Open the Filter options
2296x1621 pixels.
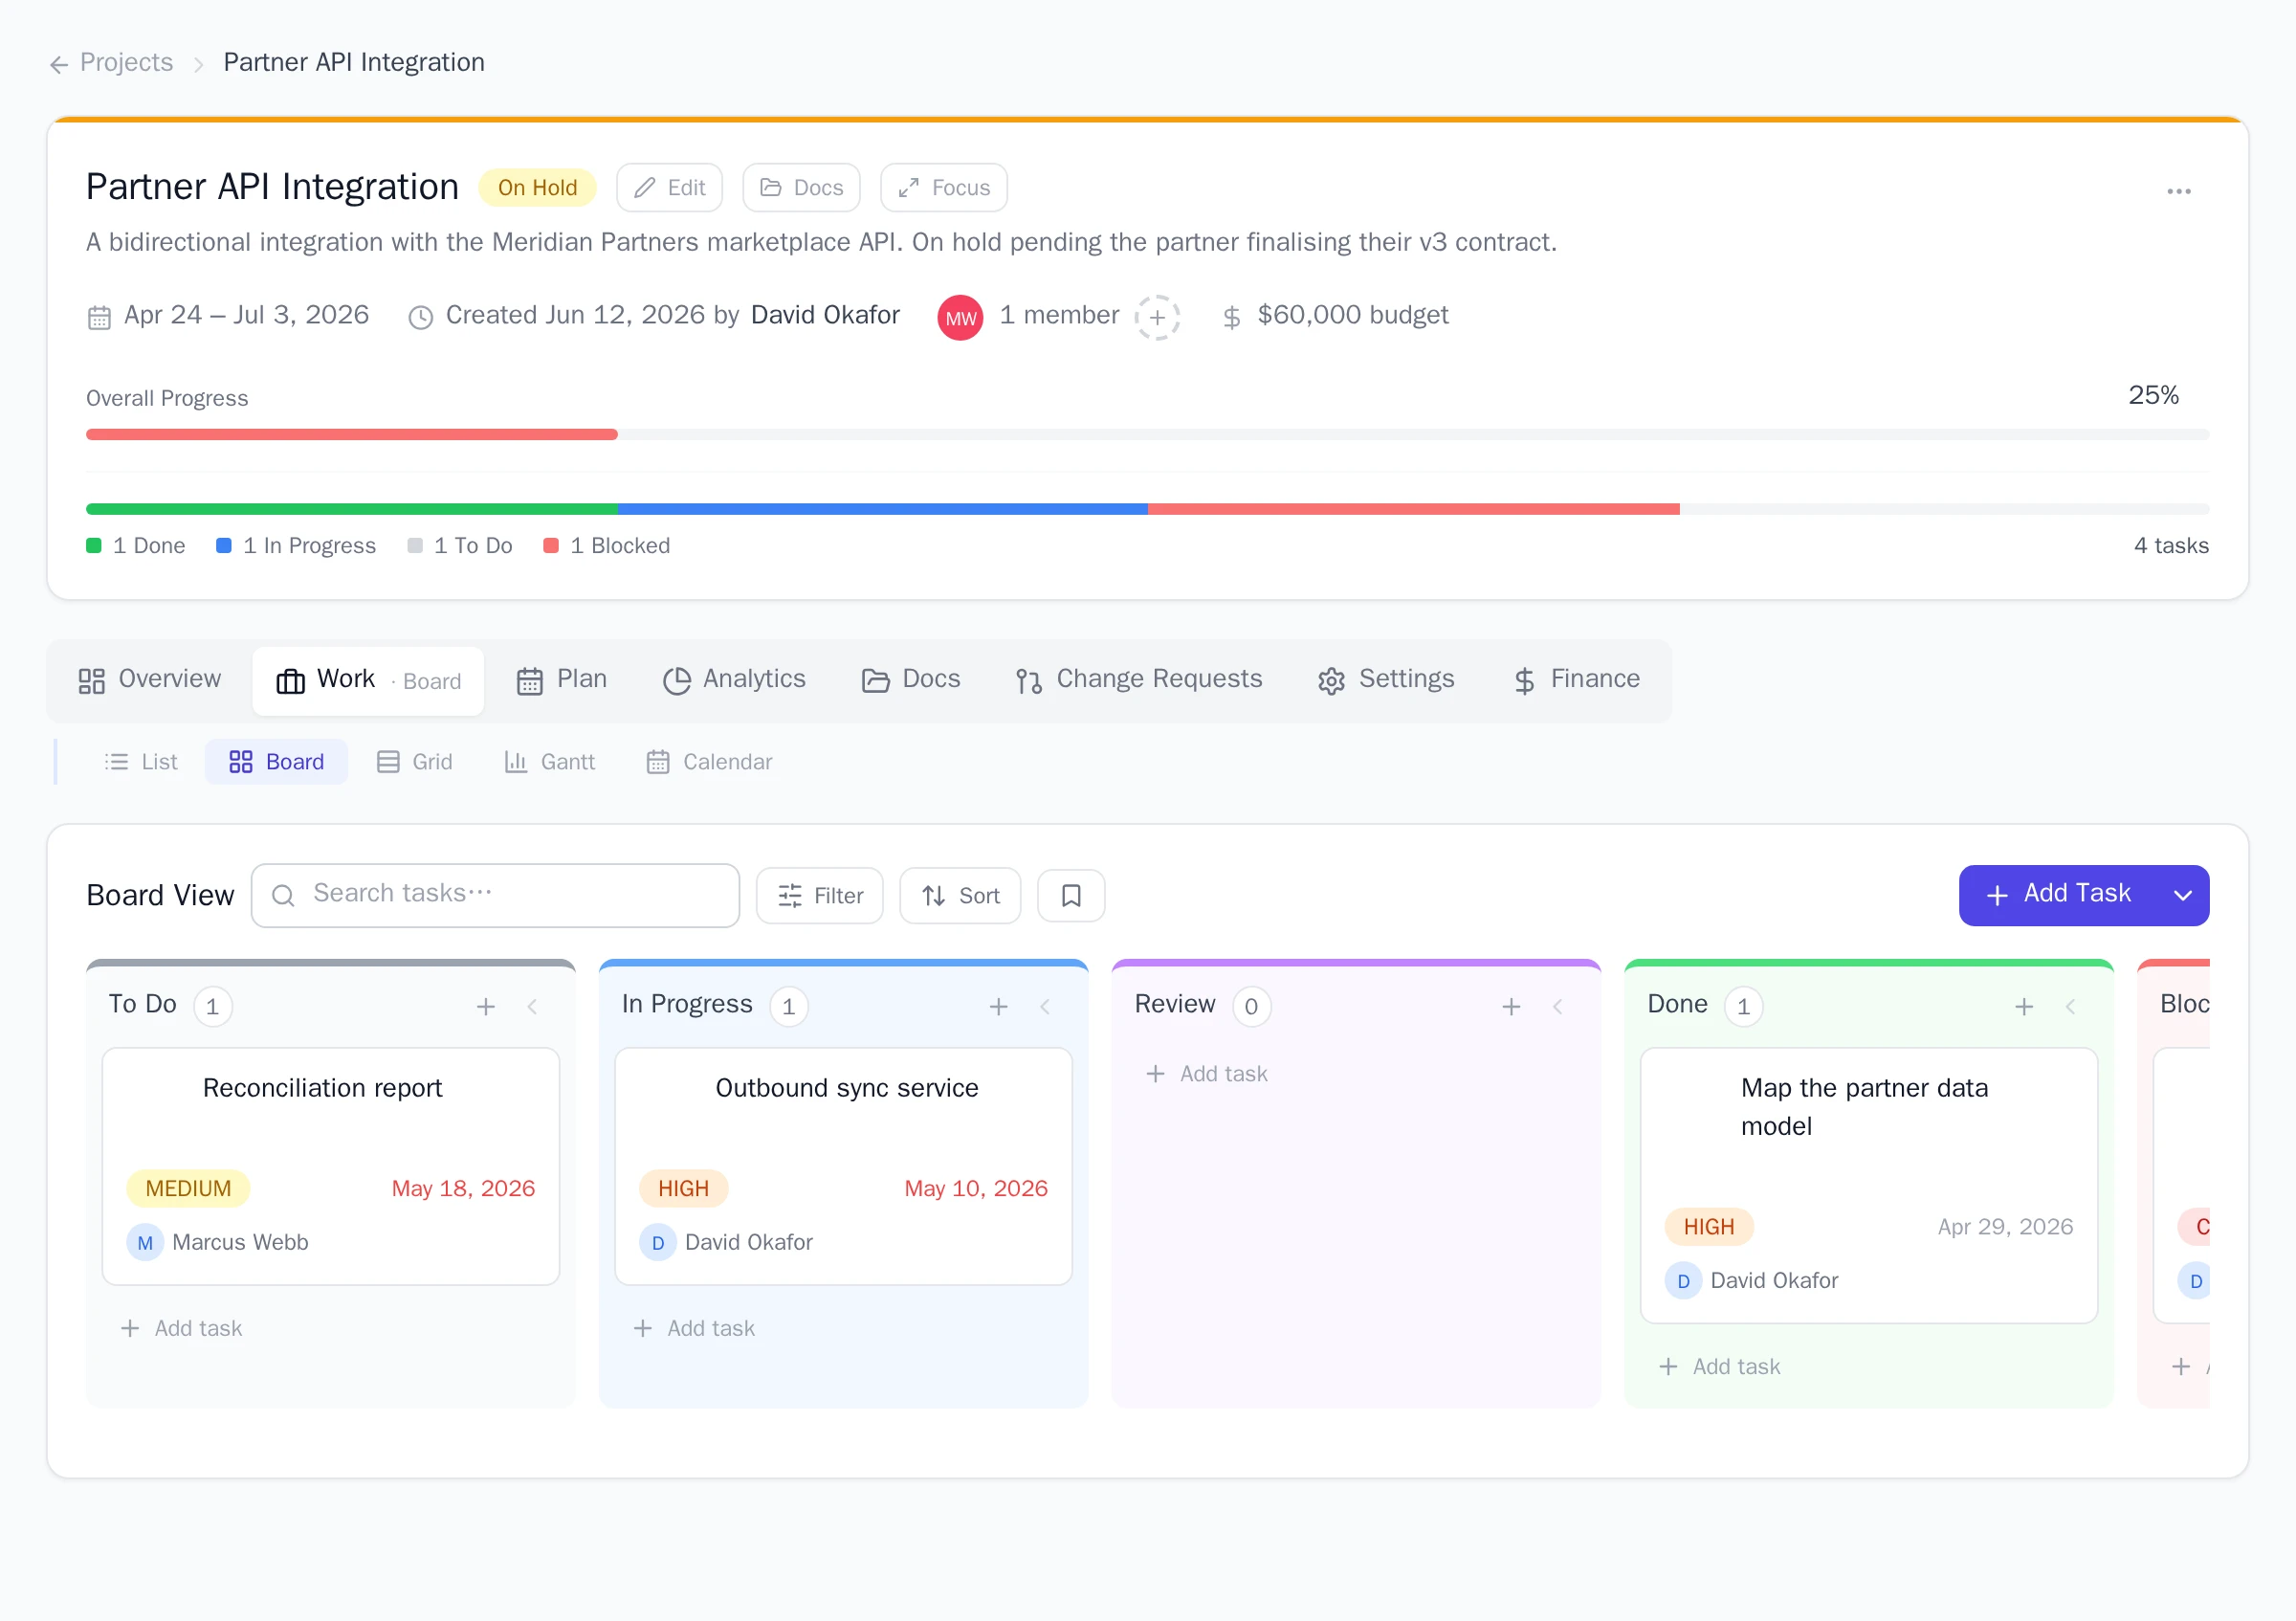[x=820, y=895]
